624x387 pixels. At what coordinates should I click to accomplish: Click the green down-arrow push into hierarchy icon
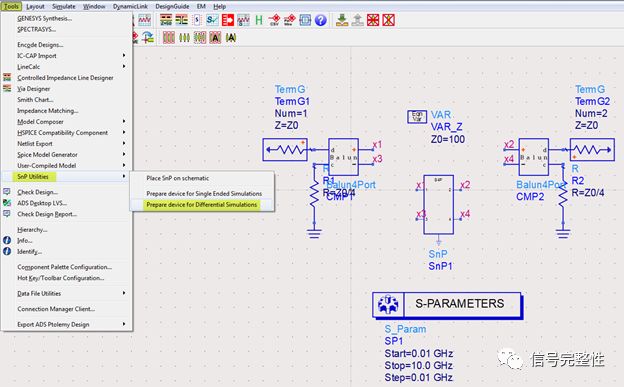click(x=342, y=20)
